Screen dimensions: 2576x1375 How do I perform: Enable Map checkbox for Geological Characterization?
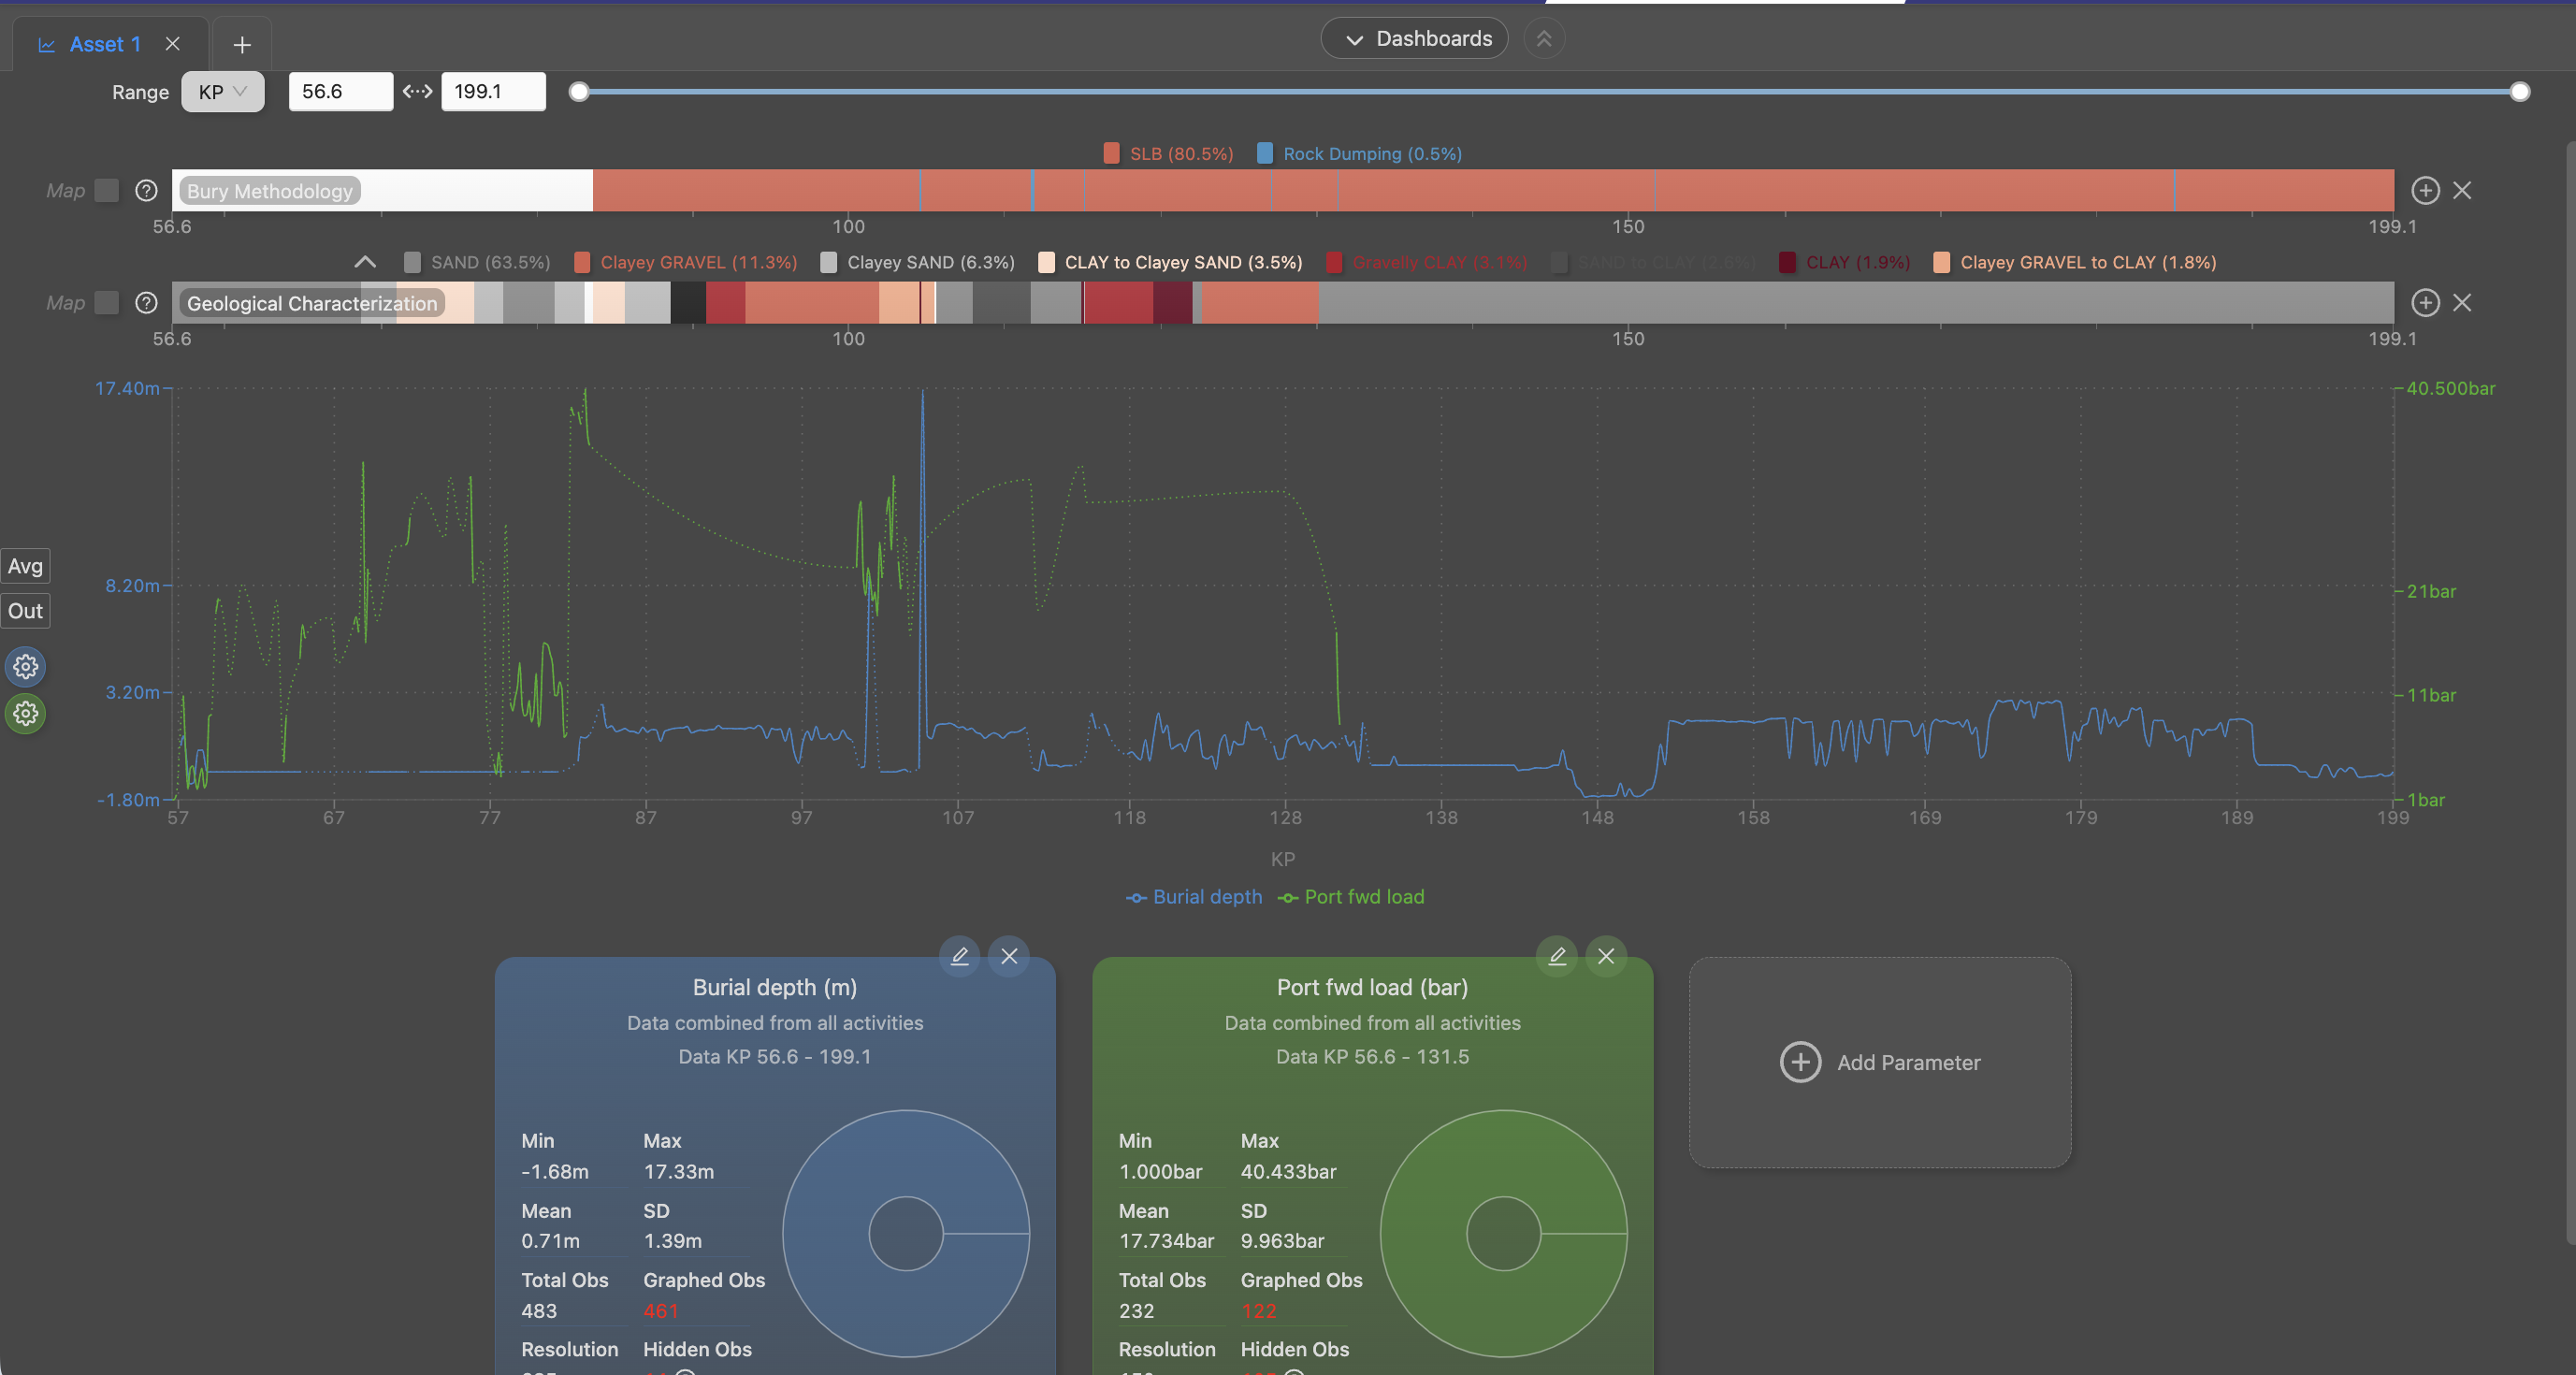coord(107,302)
